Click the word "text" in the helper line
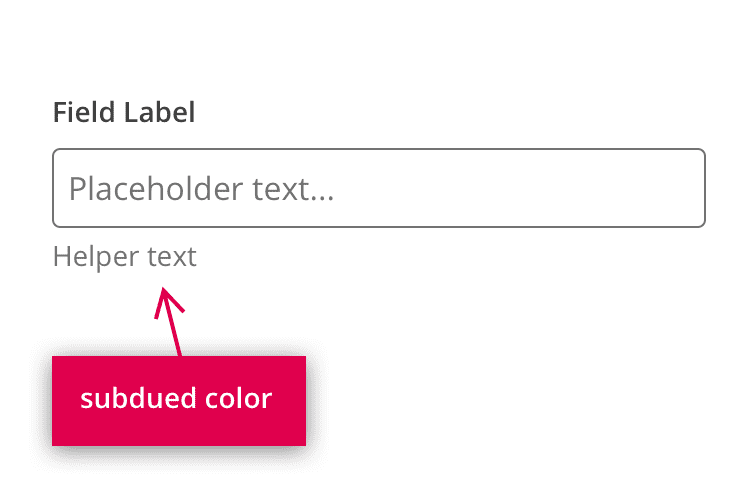Viewport: 756px width, 498px height. pyautogui.click(x=172, y=257)
